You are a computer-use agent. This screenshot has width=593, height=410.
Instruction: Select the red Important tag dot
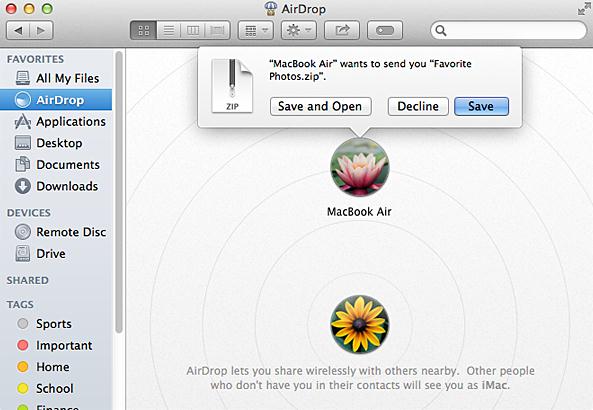23,345
